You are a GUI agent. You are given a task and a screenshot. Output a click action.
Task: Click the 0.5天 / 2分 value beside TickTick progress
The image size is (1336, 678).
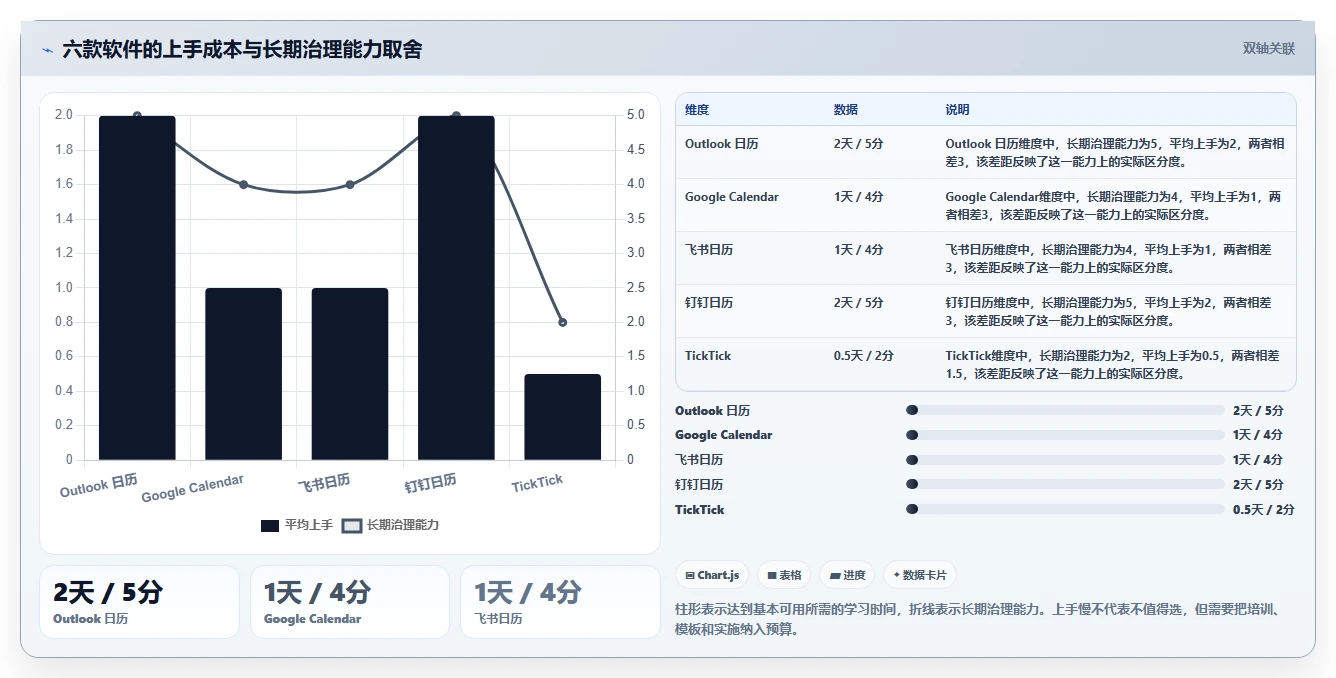pos(1264,510)
